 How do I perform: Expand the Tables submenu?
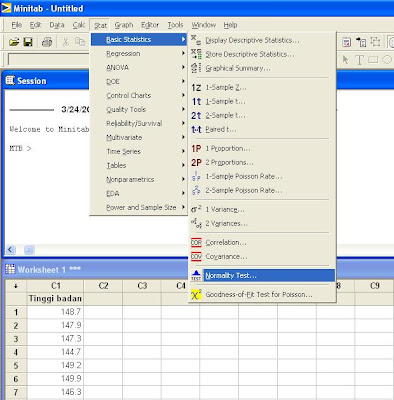point(139,165)
